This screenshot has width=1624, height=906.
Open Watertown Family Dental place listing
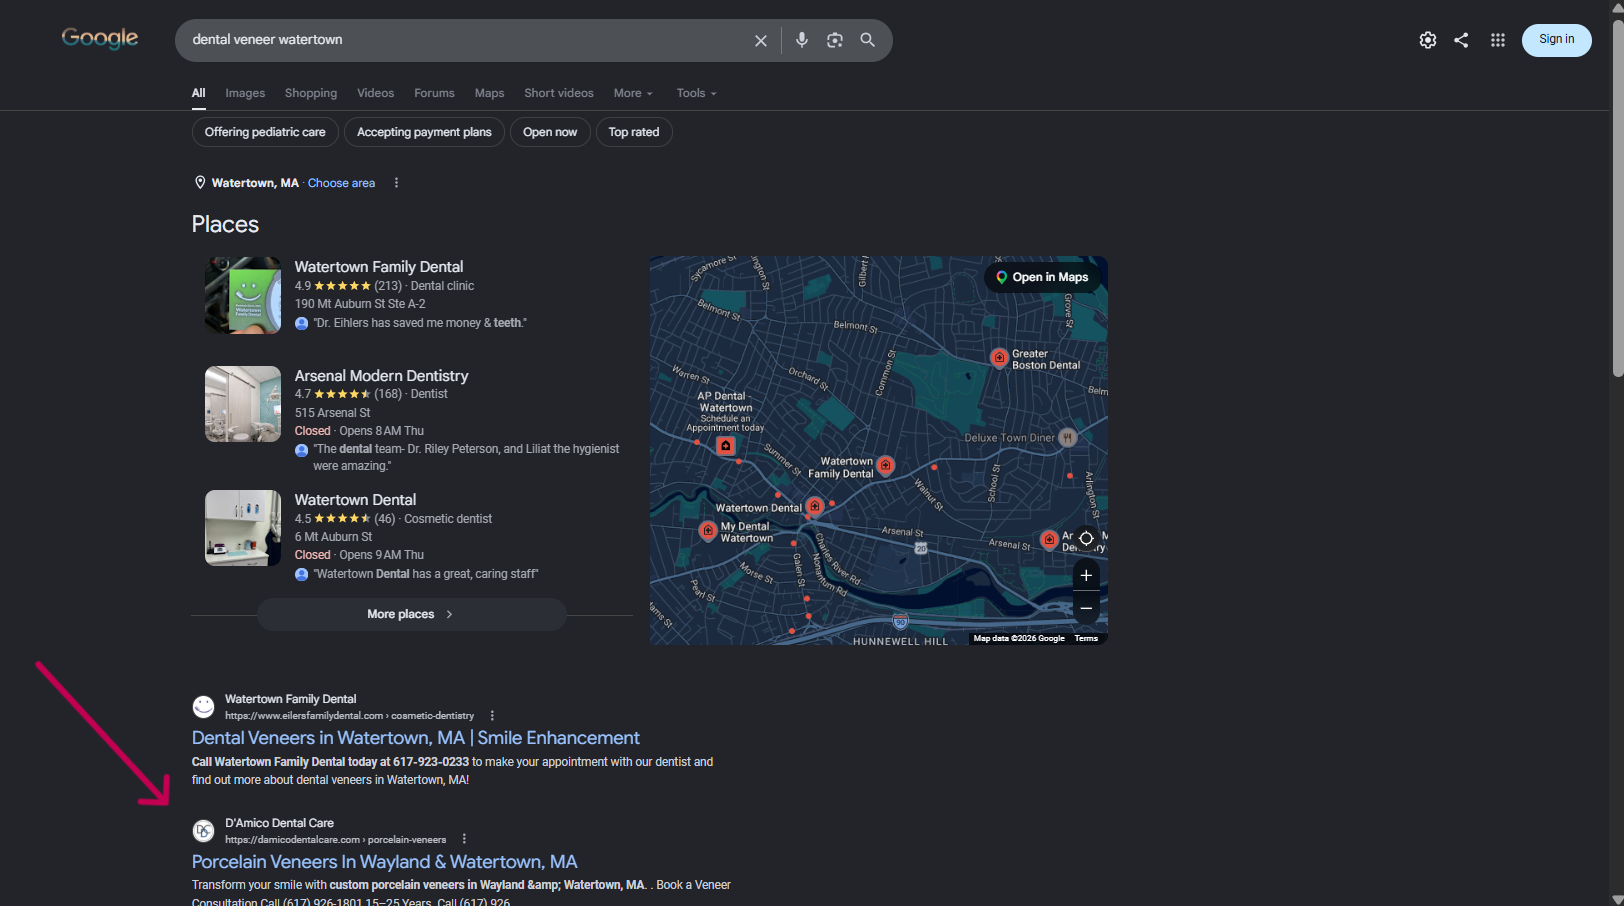379,267
